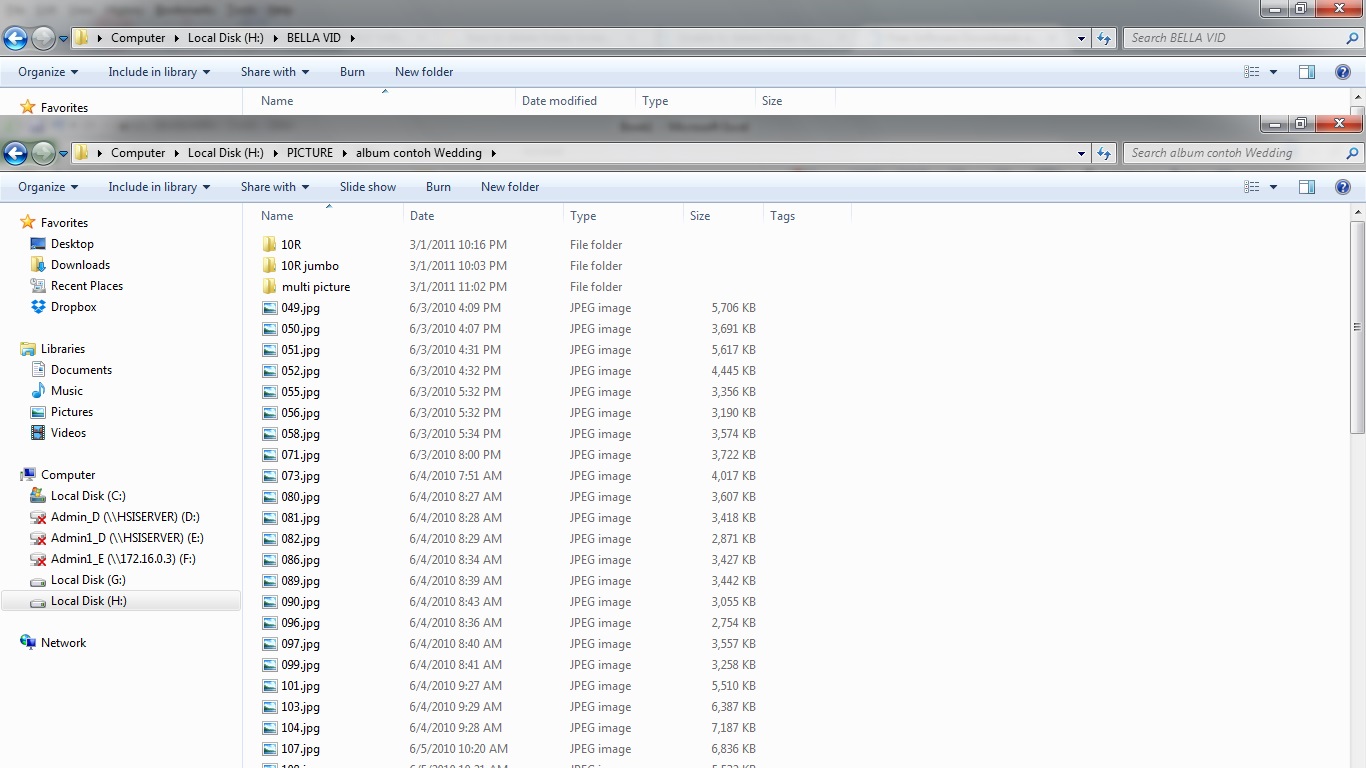Viewport: 1366px width, 768px height.
Task: Change view icon in BELLA VID window
Action: (1252, 72)
